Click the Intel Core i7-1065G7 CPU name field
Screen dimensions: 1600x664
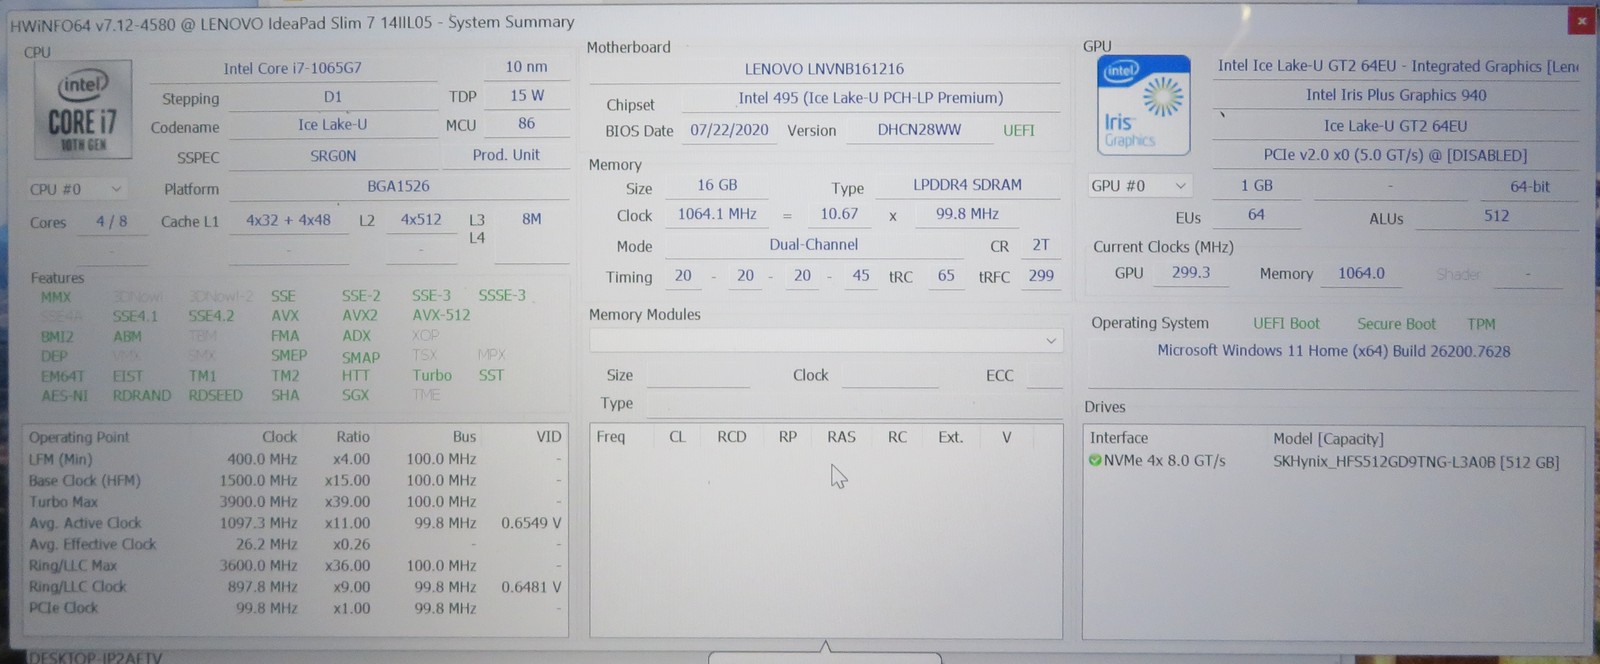(293, 69)
